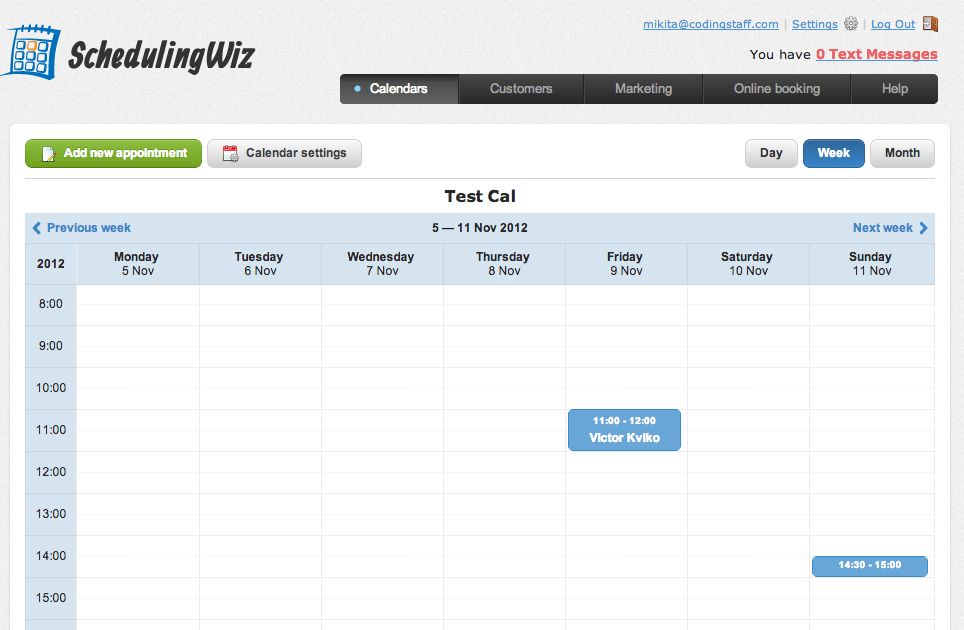This screenshot has width=964, height=630.
Task: Click the envelope icon next to Log Out
Action: 931,23
